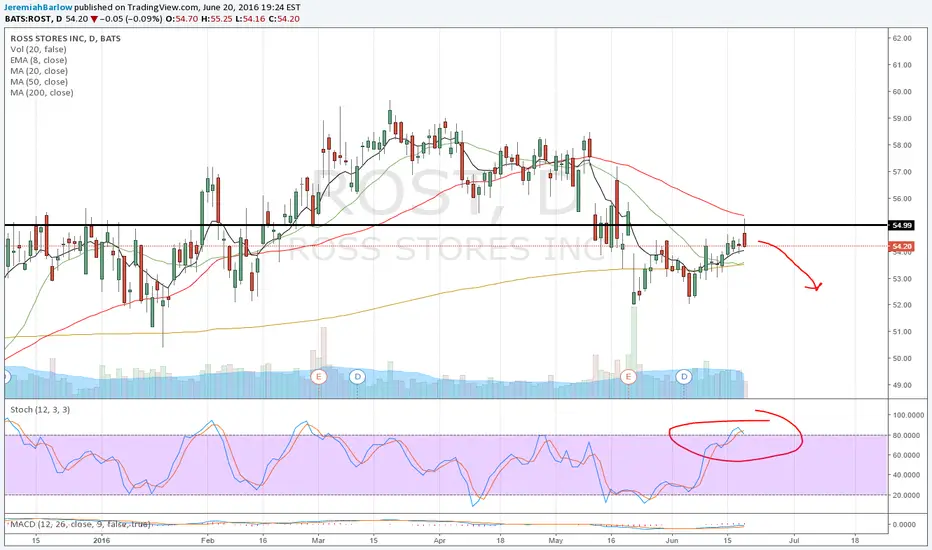This screenshot has height=550, width=932.
Task: Click the 51.00 price axis label
Action: tap(902, 332)
